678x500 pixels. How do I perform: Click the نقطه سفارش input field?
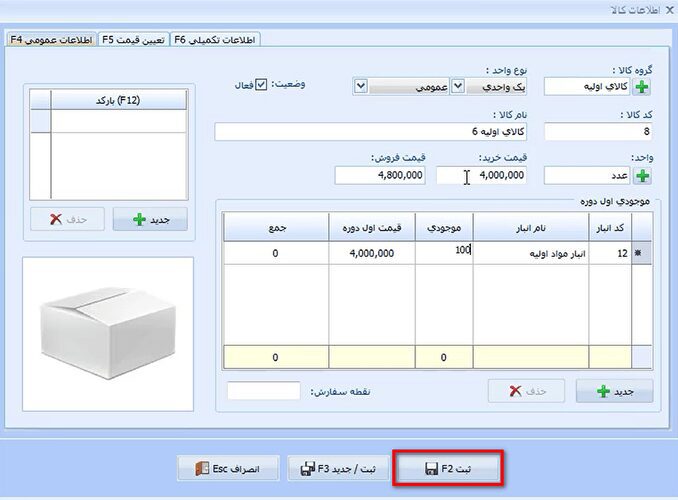(264, 391)
